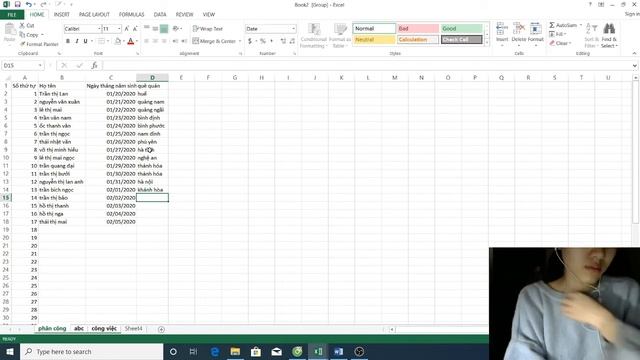This screenshot has height=360, width=640.
Task: Switch to the INSERT ribbon tab
Action: tap(62, 14)
